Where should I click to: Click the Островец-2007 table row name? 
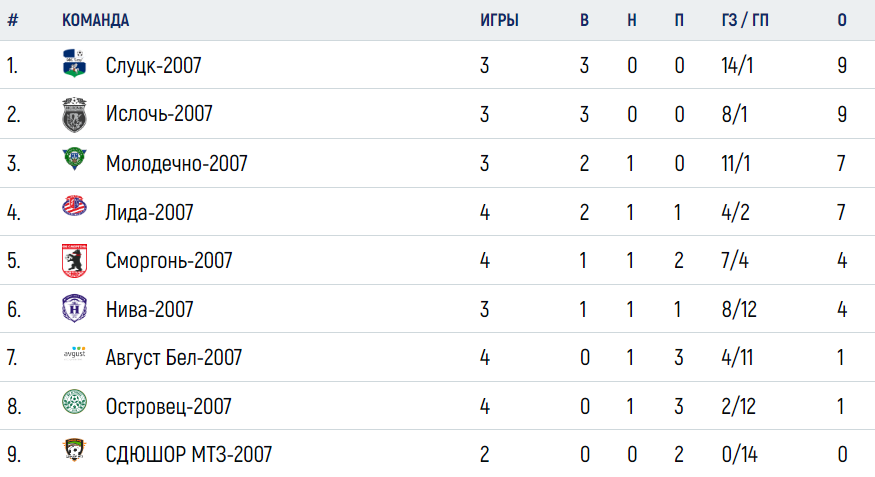169,406
